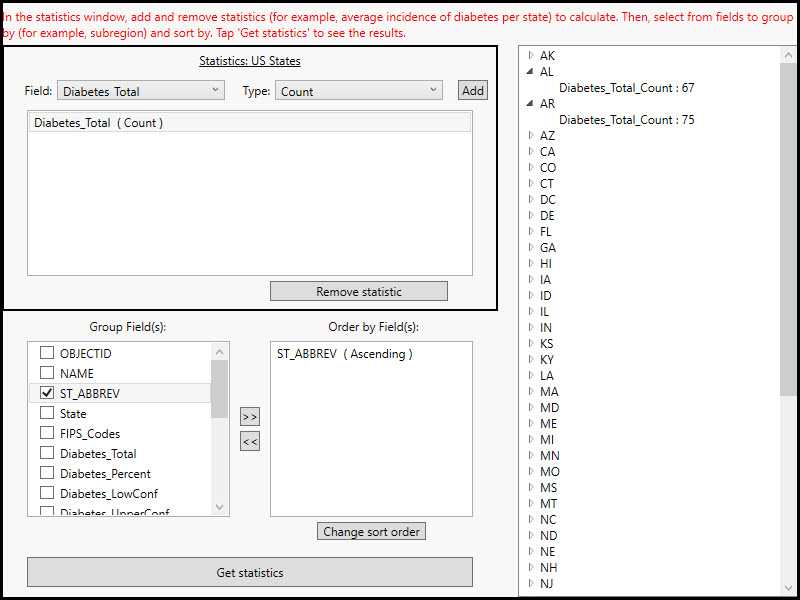Expand the ME tree node
Image resolution: width=800 pixels, height=600 pixels.
[x=531, y=423]
